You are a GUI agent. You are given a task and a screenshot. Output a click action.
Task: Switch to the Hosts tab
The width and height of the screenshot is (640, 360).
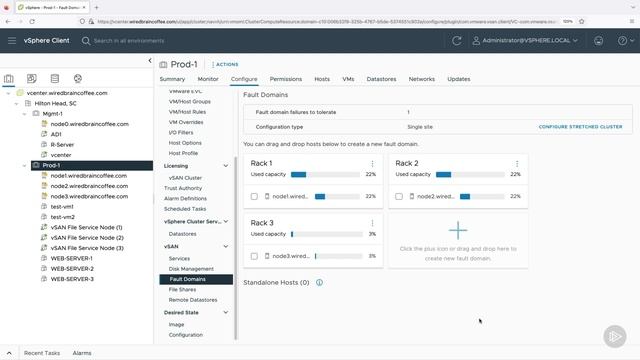(322, 79)
